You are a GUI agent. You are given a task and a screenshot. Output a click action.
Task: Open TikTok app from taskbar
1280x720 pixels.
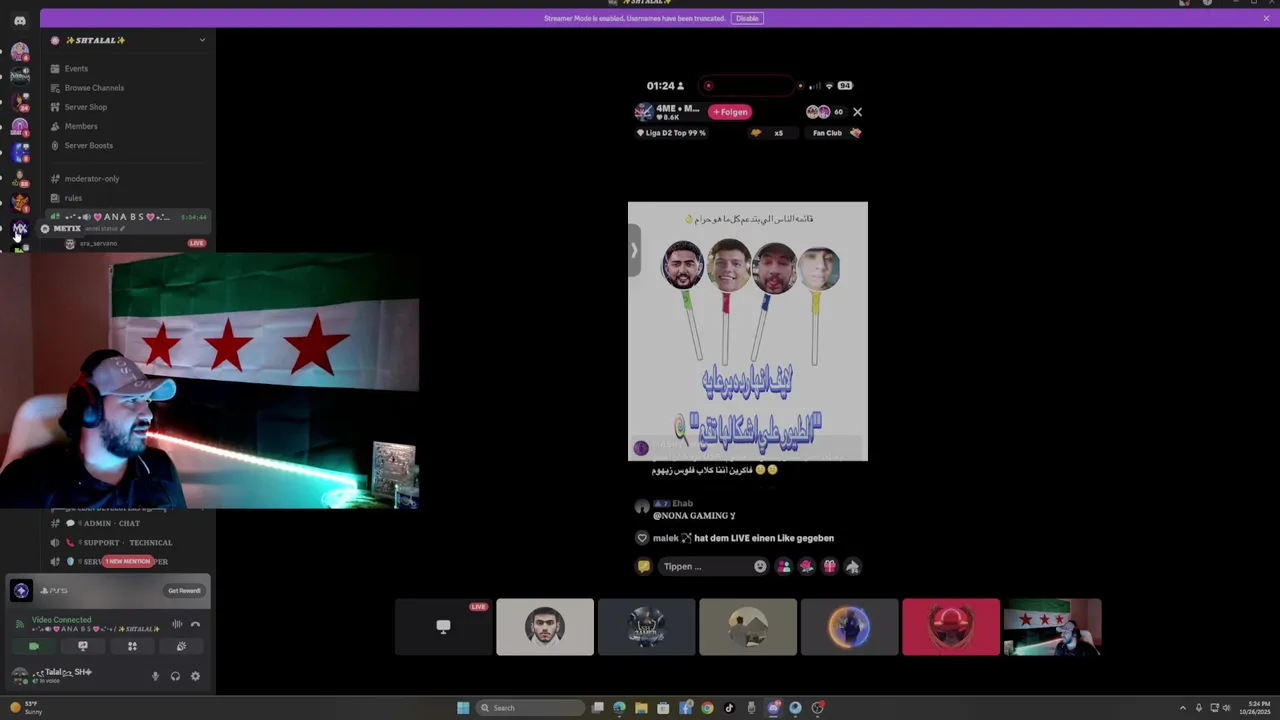(729, 708)
